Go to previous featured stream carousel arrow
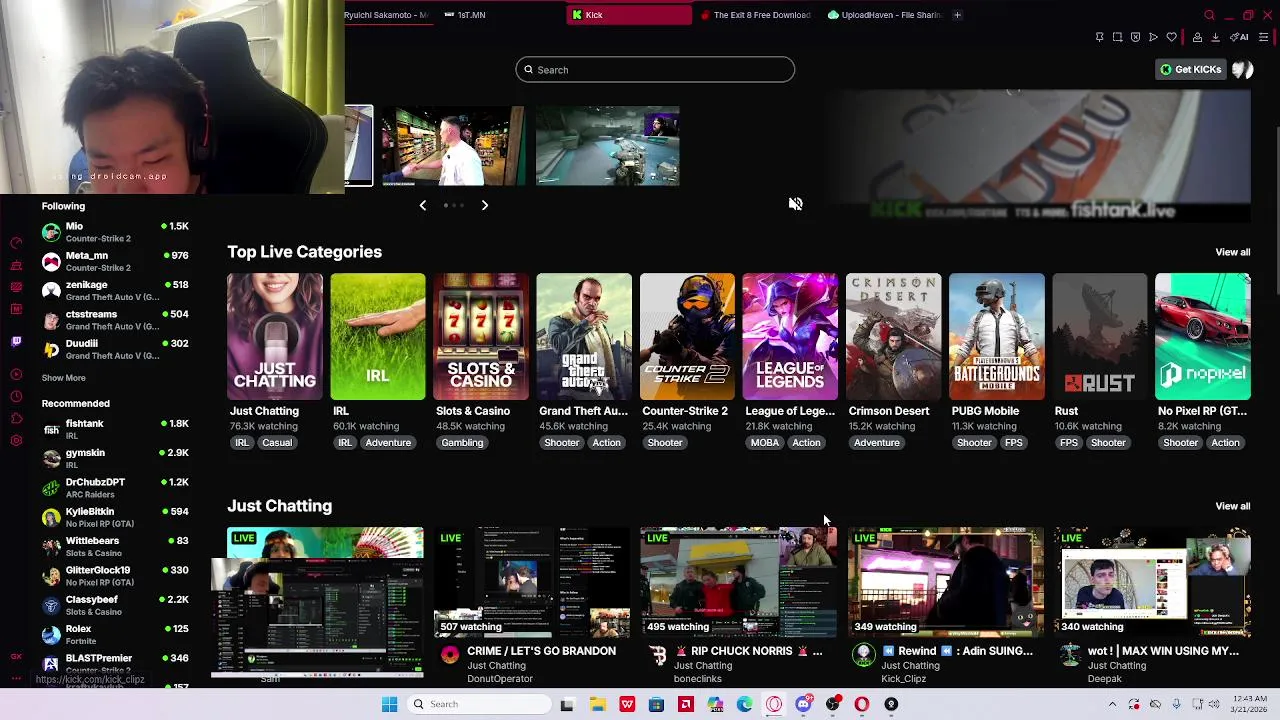1280x720 pixels. 422,205
